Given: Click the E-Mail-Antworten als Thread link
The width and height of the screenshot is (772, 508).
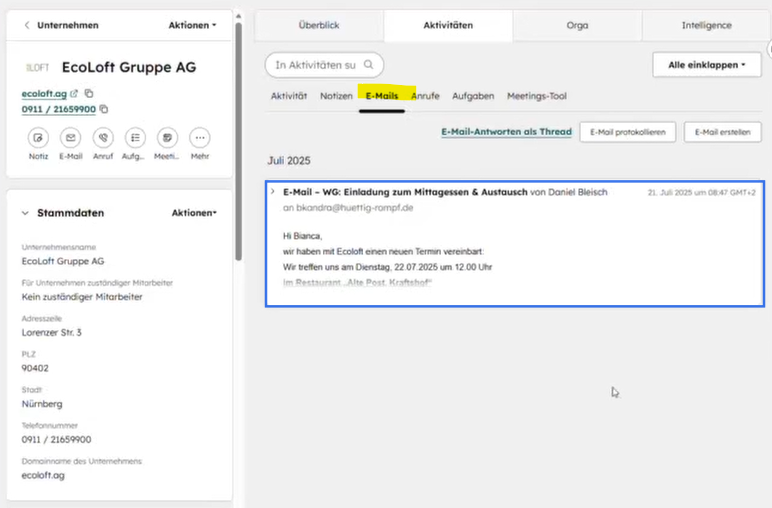Looking at the screenshot, I should coord(506,132).
